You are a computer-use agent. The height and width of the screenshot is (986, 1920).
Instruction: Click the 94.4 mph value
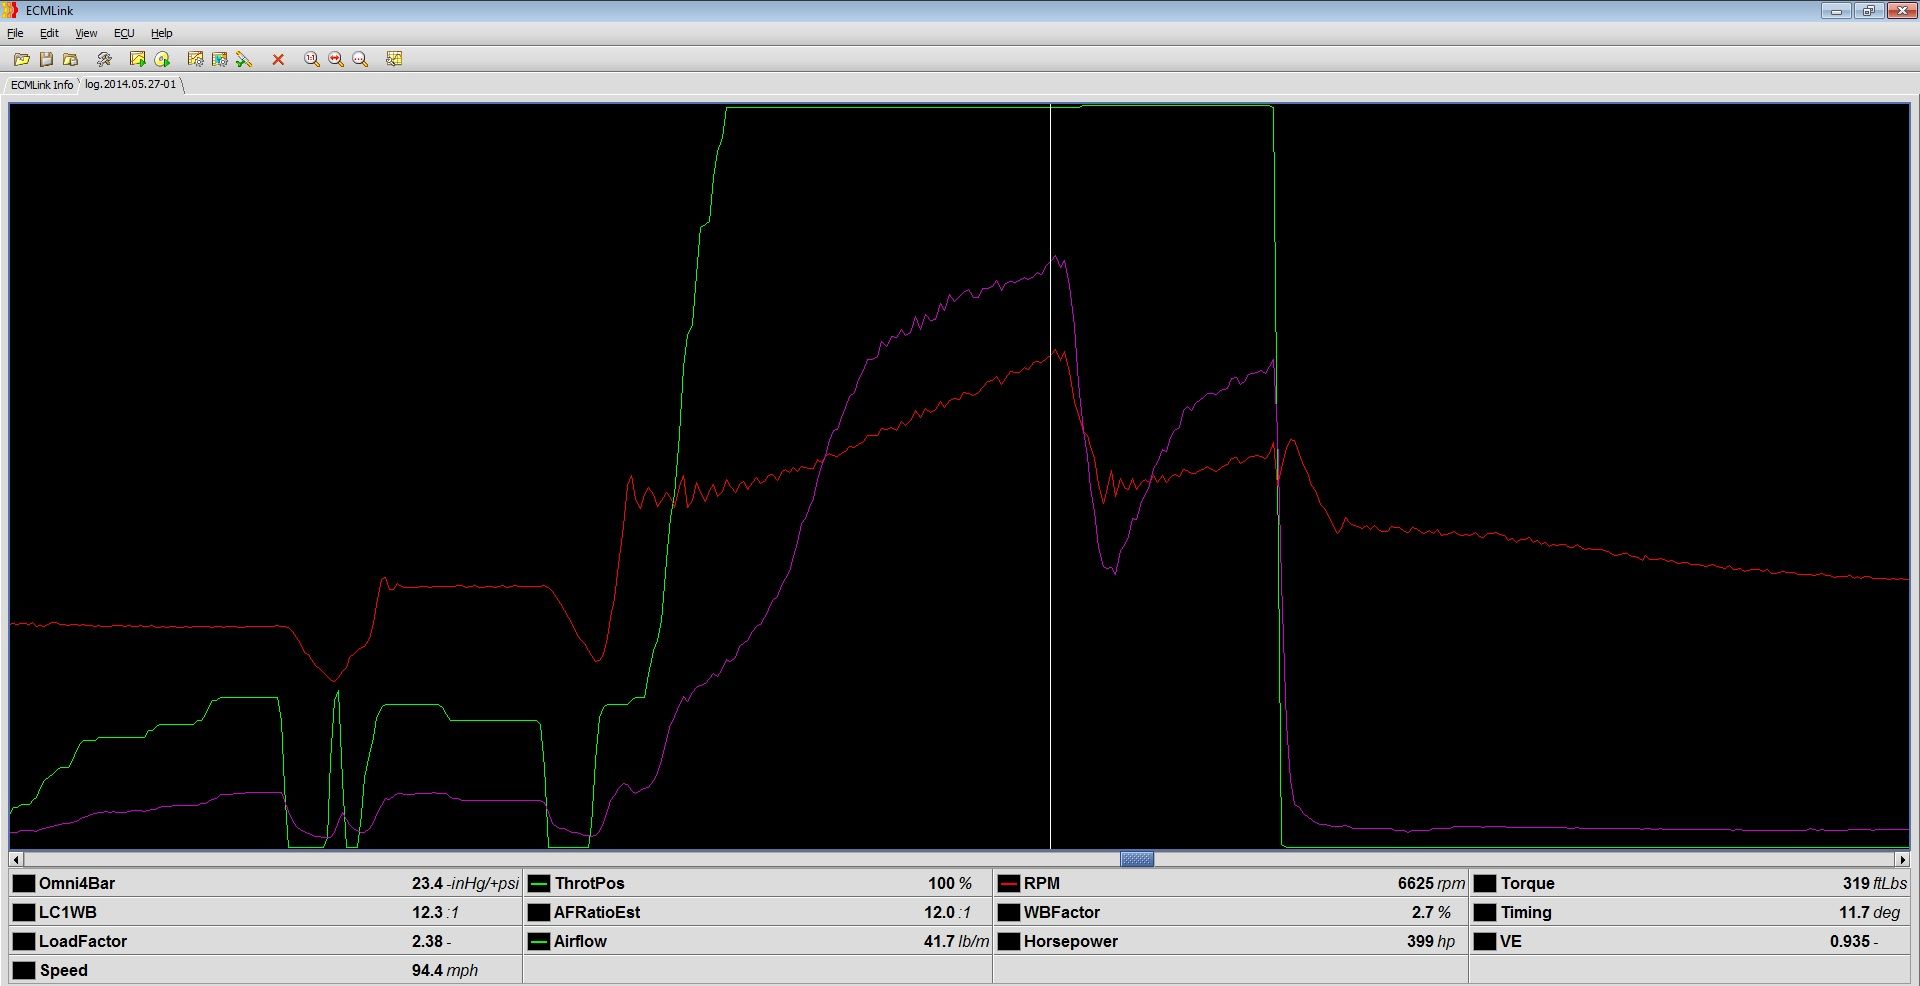tap(445, 970)
